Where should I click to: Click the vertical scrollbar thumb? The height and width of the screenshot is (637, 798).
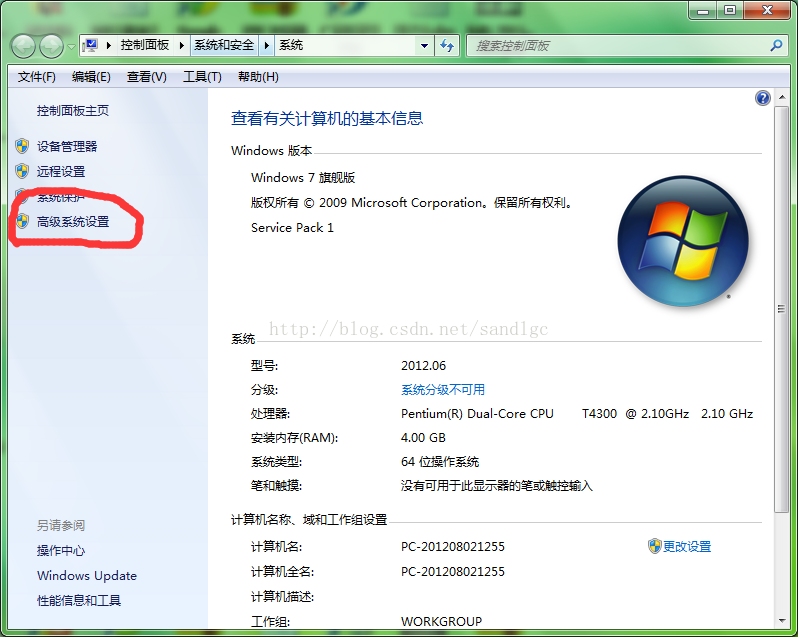click(782, 309)
